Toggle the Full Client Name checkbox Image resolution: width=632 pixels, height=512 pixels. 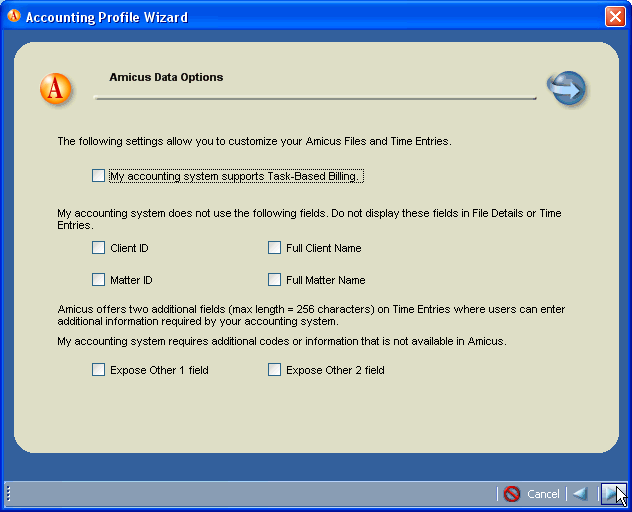click(x=274, y=248)
